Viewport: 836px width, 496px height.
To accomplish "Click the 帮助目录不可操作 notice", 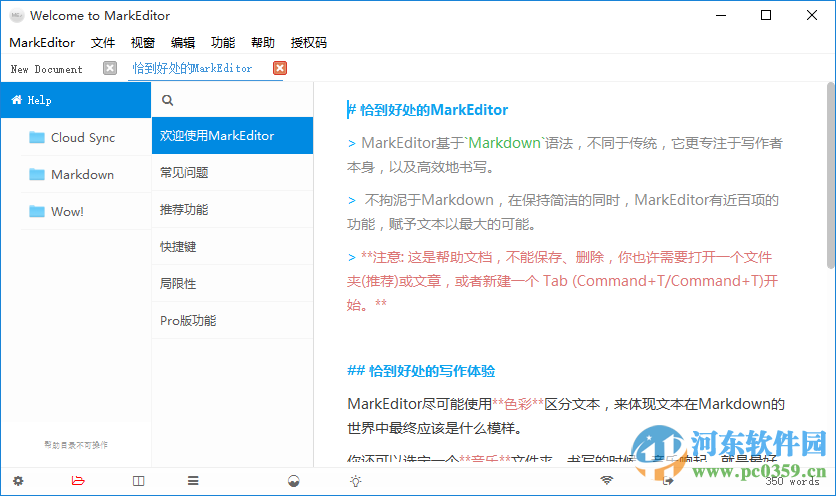I will point(76,445).
